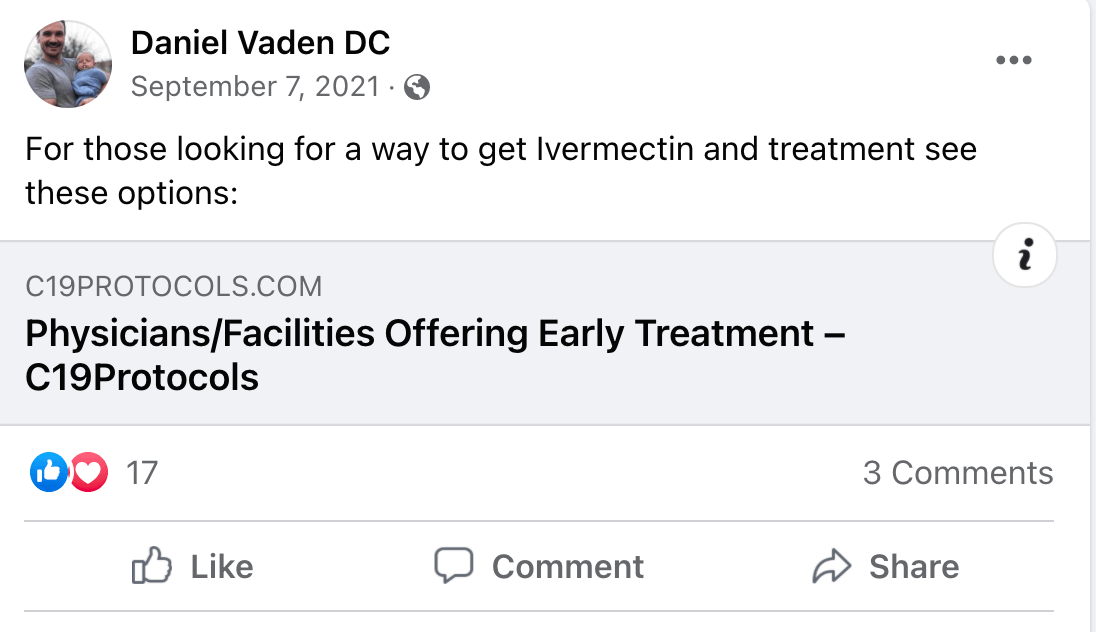Click the C19PROTOCOLS.COM domain label
The image size is (1096, 632).
click(173, 287)
